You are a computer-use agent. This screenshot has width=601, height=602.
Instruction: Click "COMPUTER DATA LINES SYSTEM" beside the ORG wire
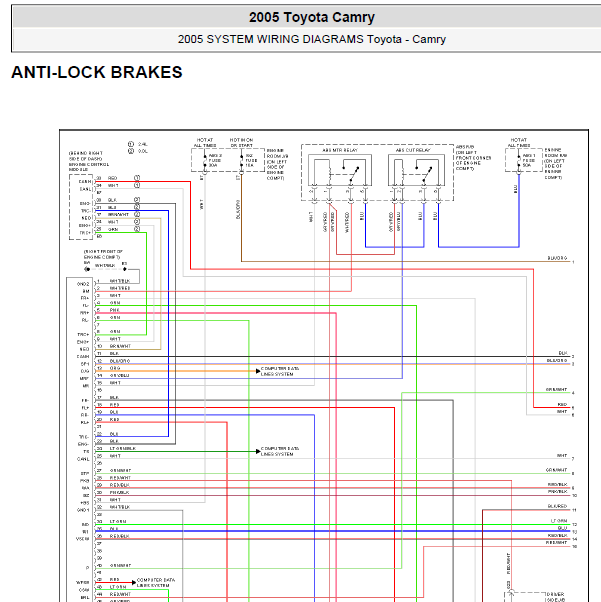click(x=280, y=371)
